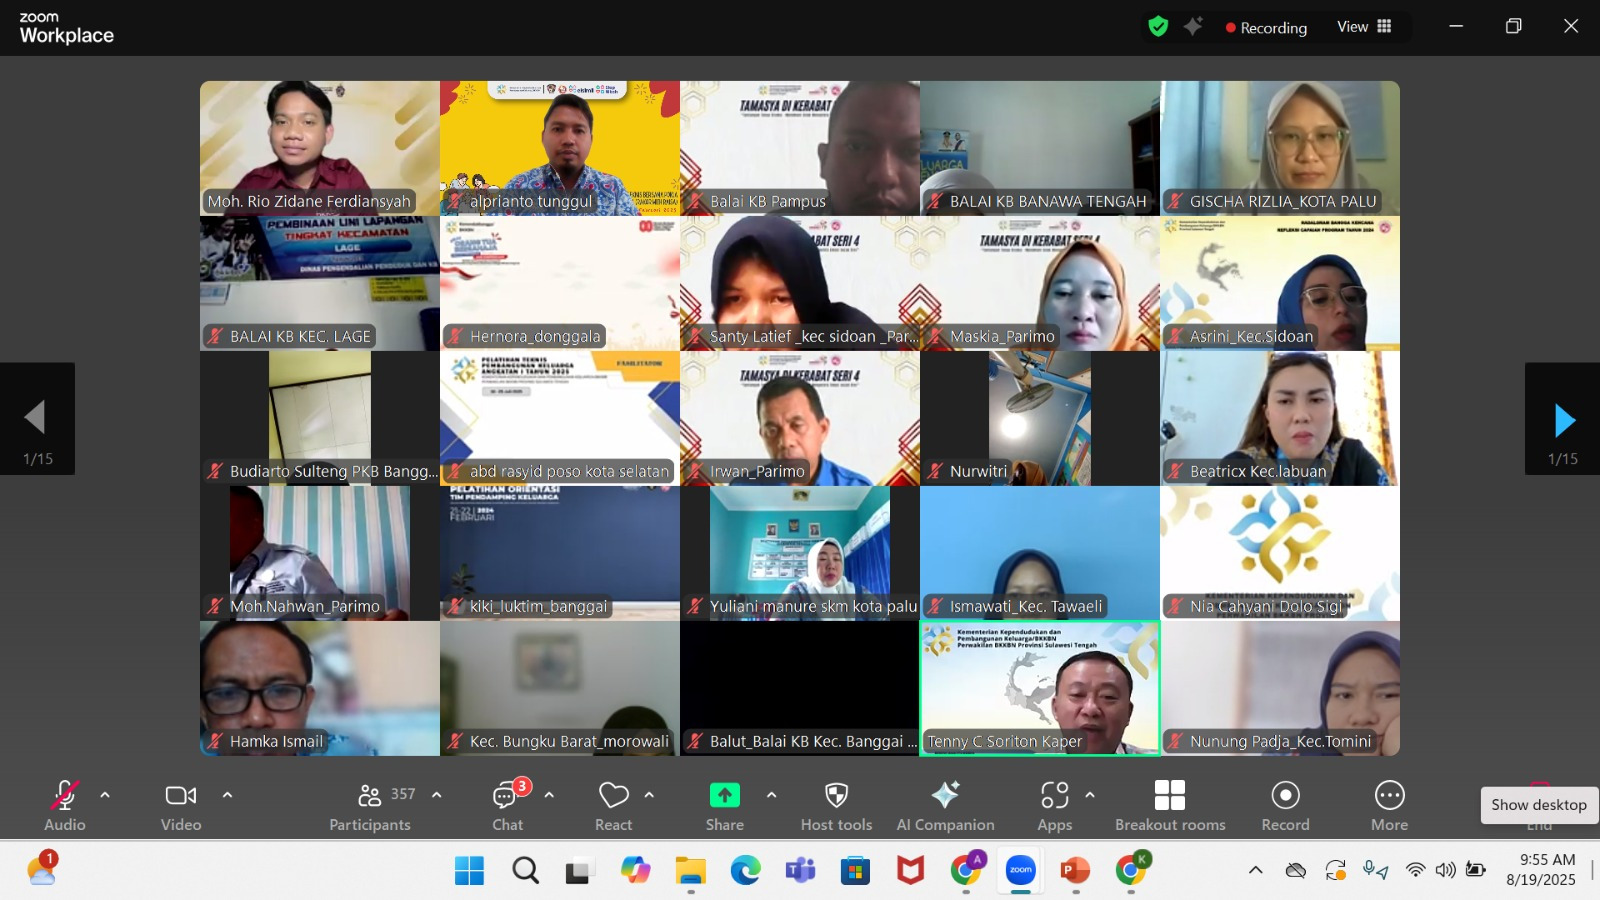This screenshot has height=900, width=1600.
Task: Expand video options arrow beside Video
Action: tap(227, 795)
